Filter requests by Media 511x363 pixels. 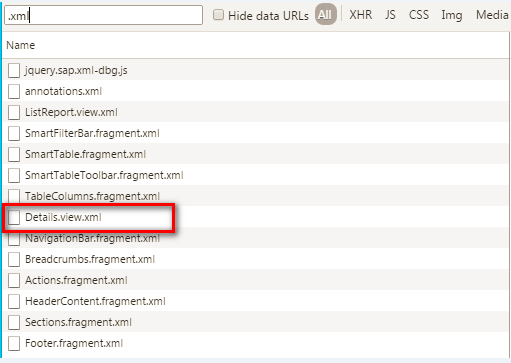492,15
